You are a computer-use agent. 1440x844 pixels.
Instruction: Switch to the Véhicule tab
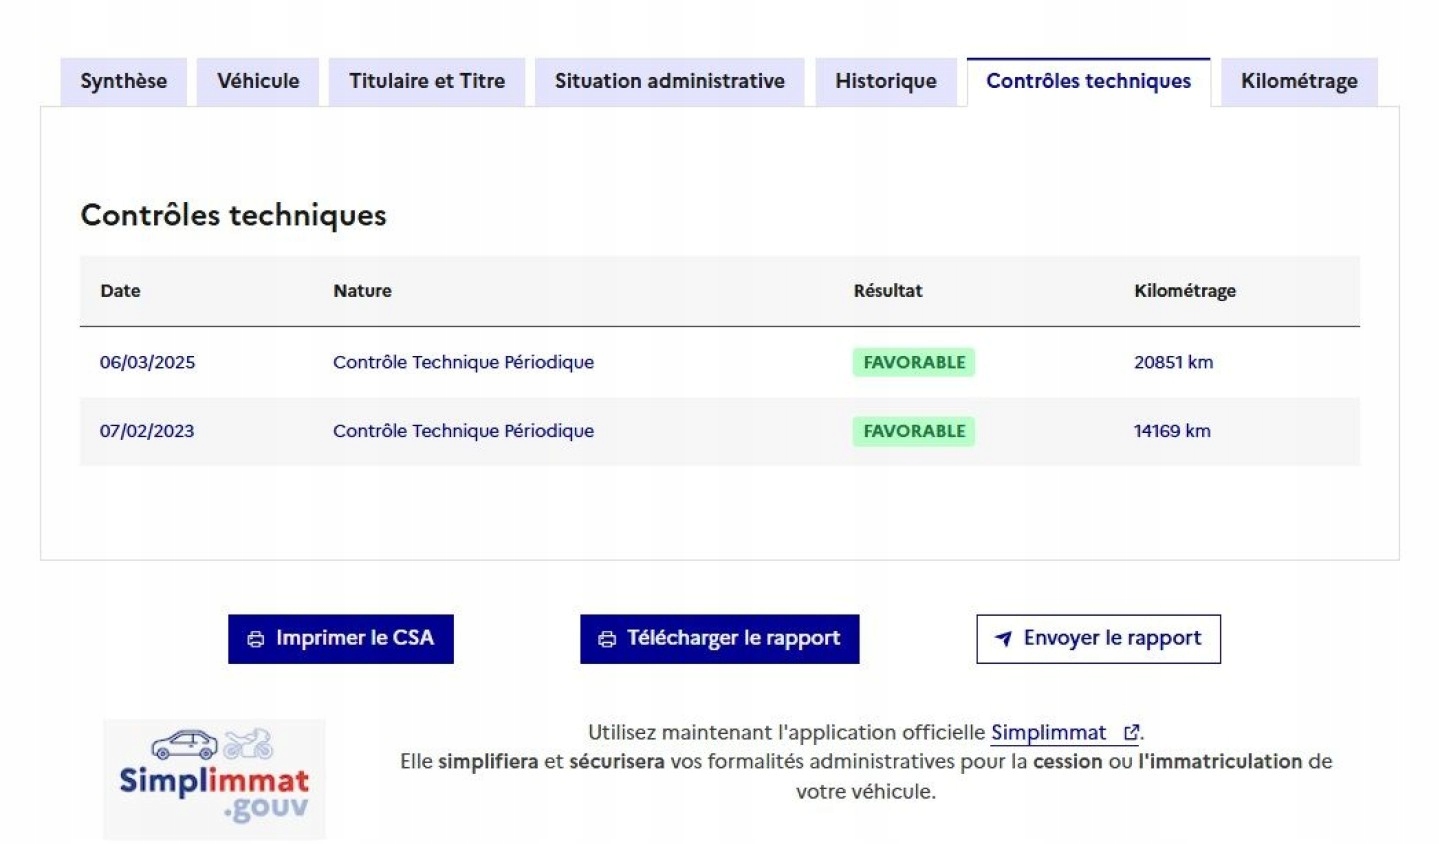[x=258, y=81]
